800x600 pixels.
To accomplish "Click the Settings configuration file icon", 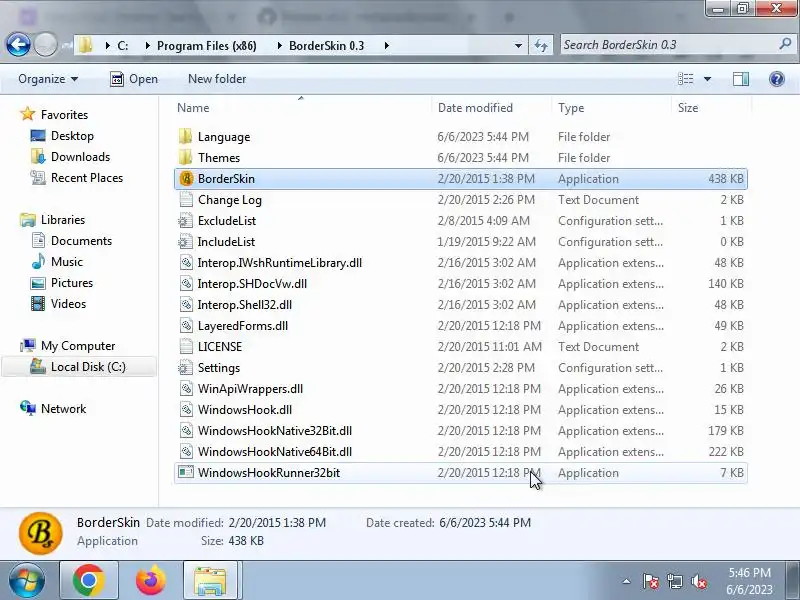I will (186, 367).
